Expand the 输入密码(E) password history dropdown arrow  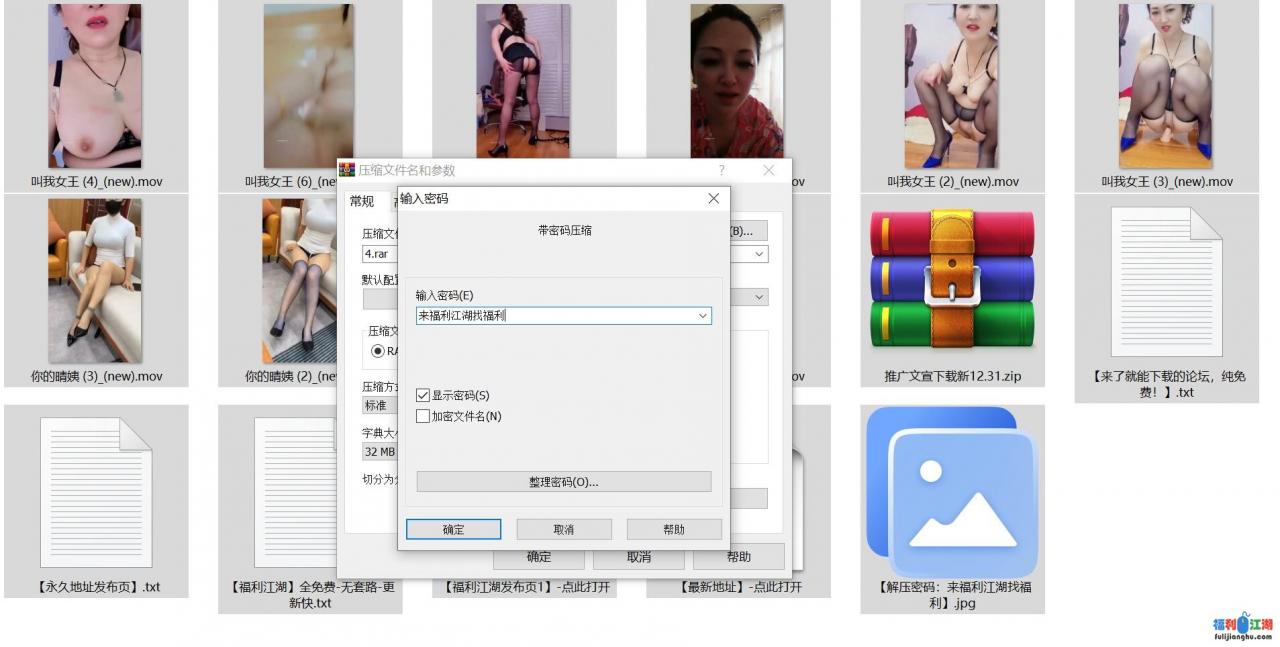click(703, 316)
